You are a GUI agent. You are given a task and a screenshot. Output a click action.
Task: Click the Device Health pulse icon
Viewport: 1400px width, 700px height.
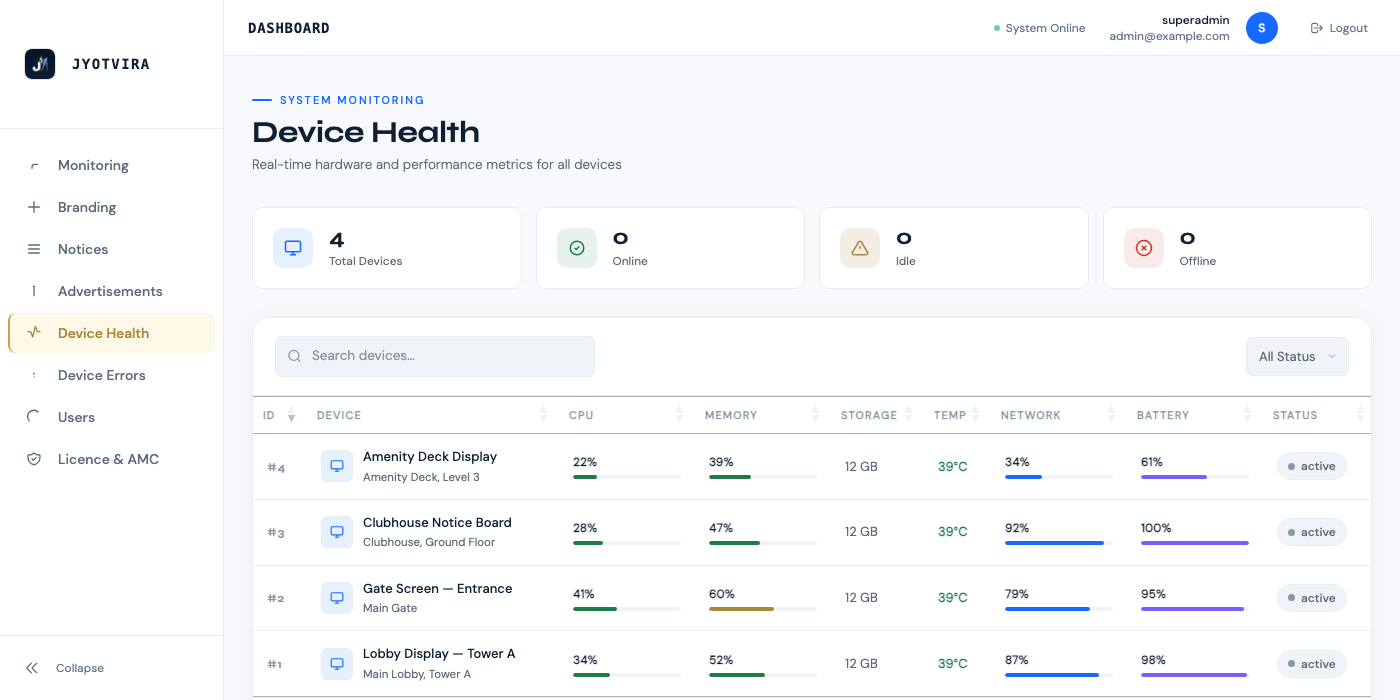click(x=34, y=333)
